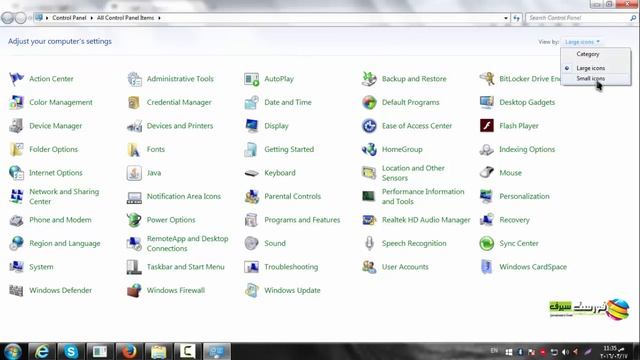Open Realtek HD Audio Manager link

click(x=426, y=220)
